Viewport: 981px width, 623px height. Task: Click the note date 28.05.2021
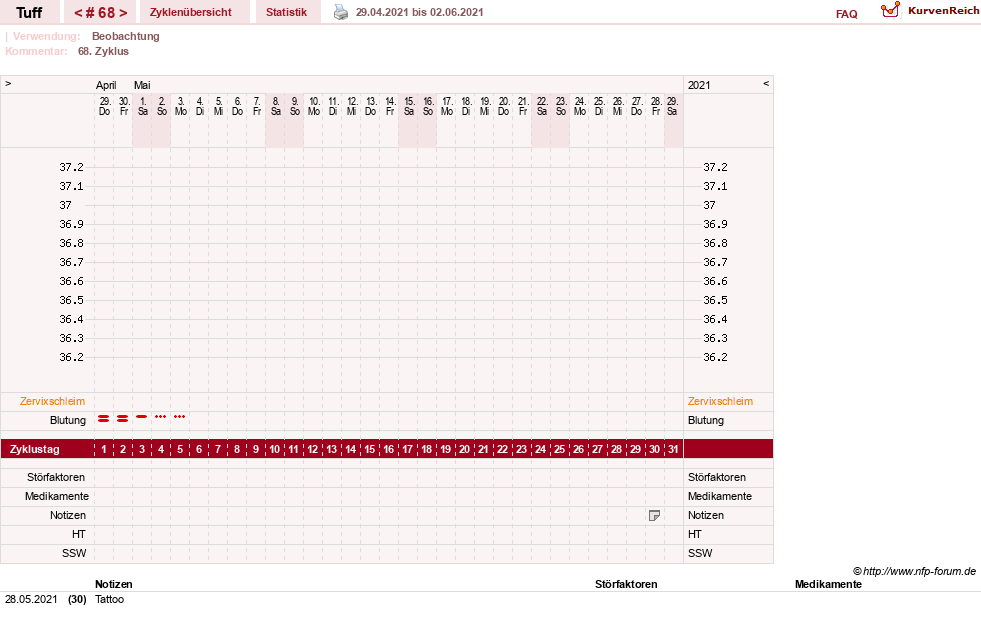click(31, 599)
